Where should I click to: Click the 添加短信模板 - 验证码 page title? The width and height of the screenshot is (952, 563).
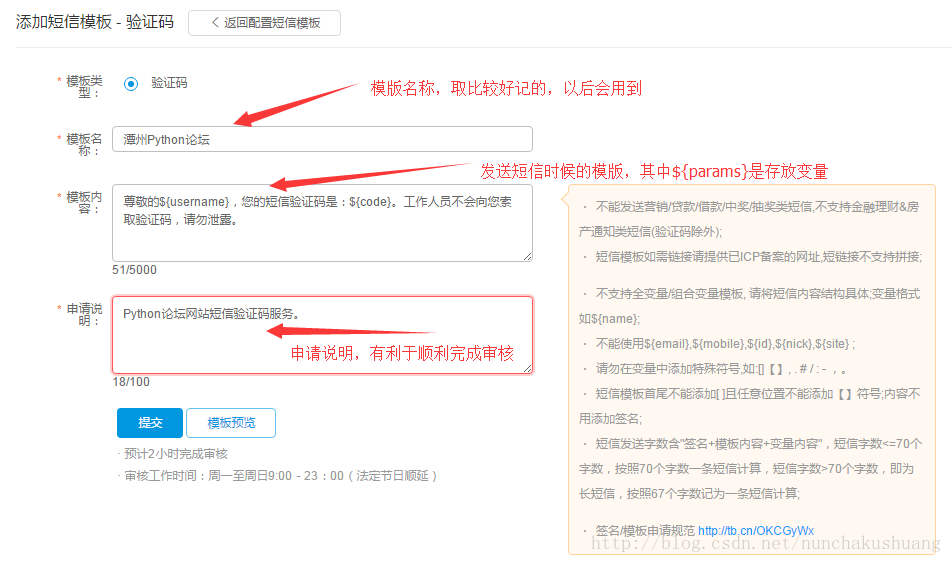point(95,22)
